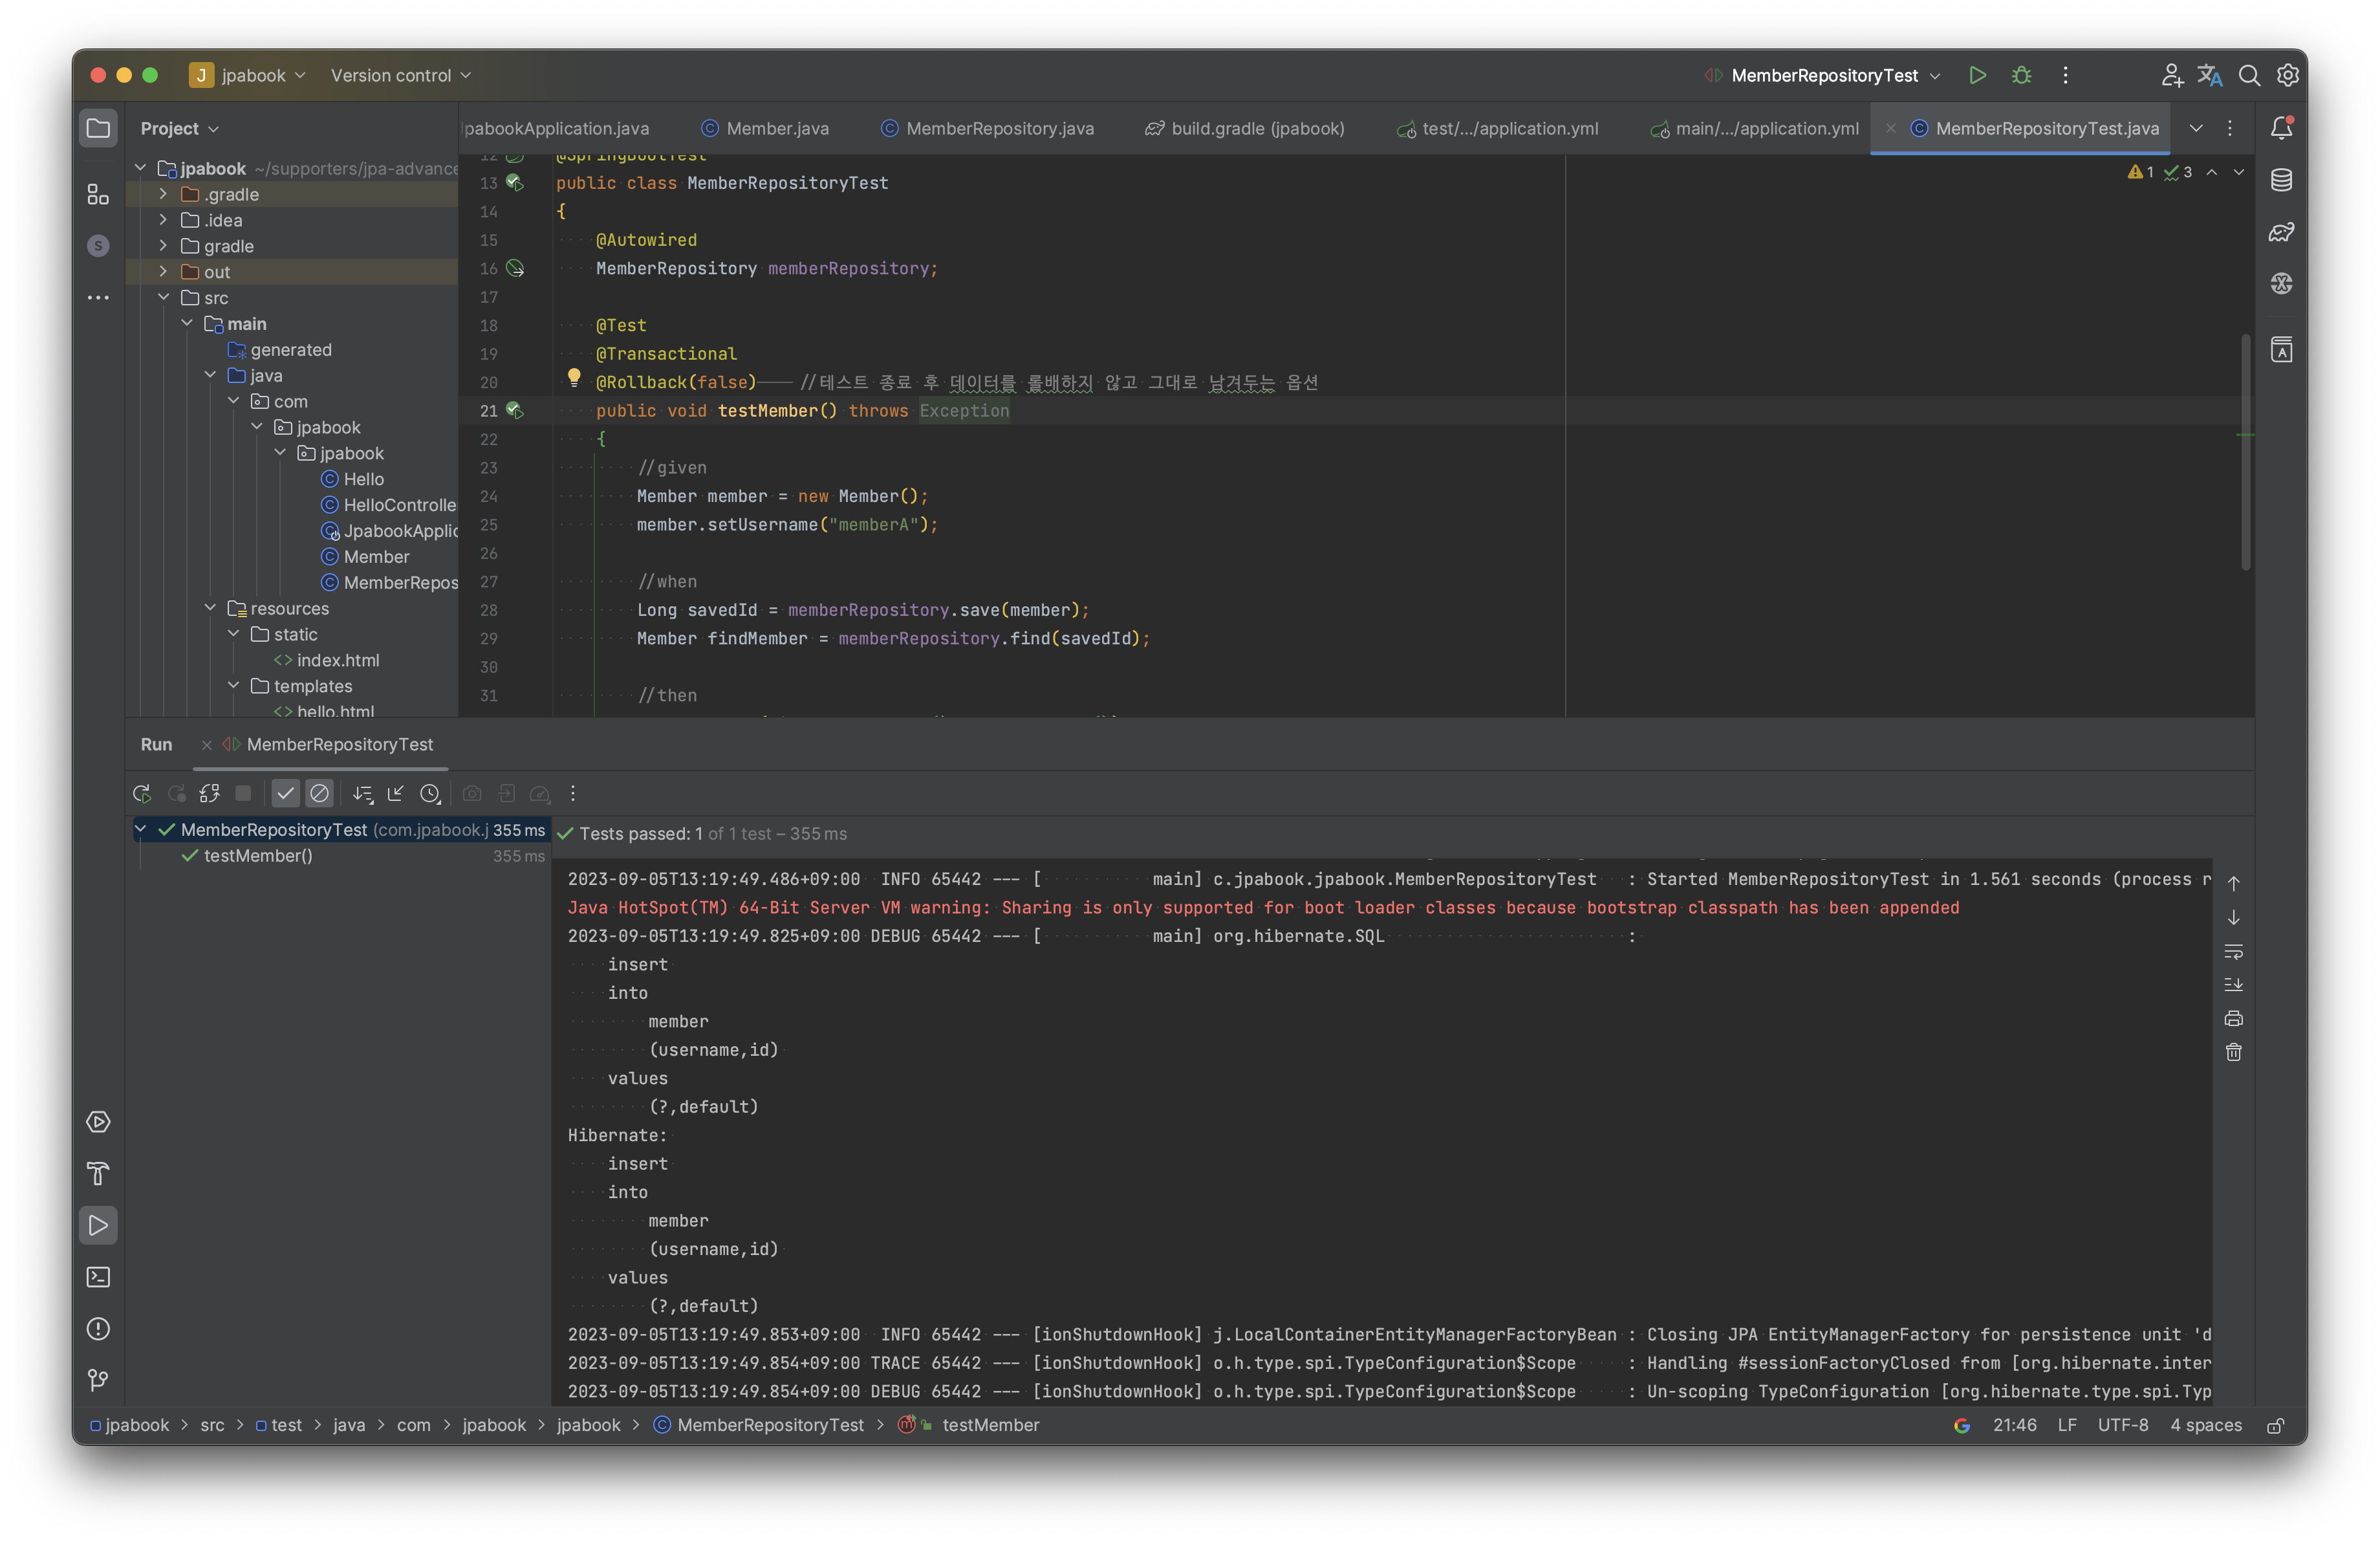Show Notifications bell panel

2281,128
